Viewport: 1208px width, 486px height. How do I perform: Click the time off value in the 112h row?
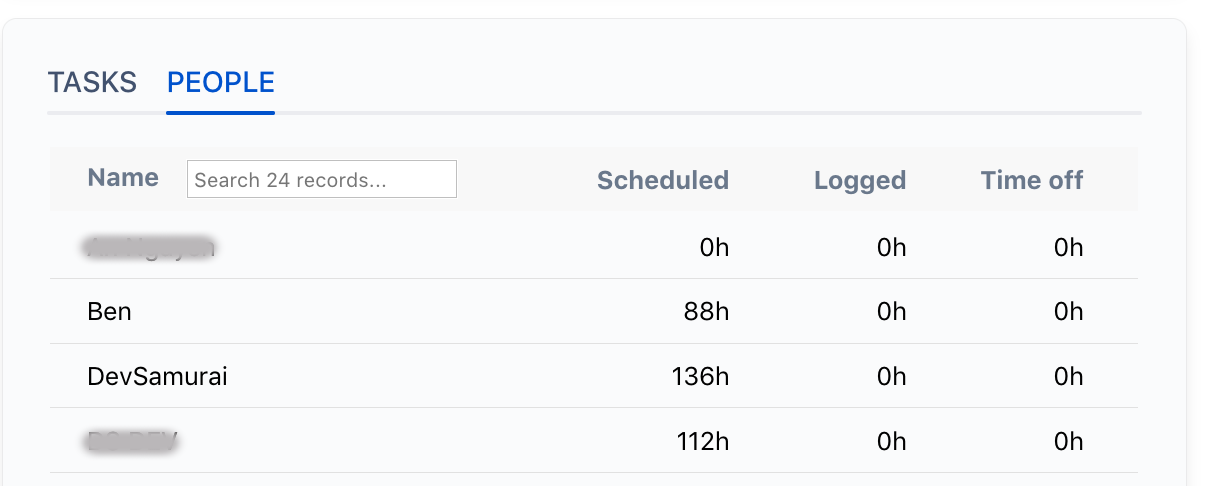(x=1068, y=441)
